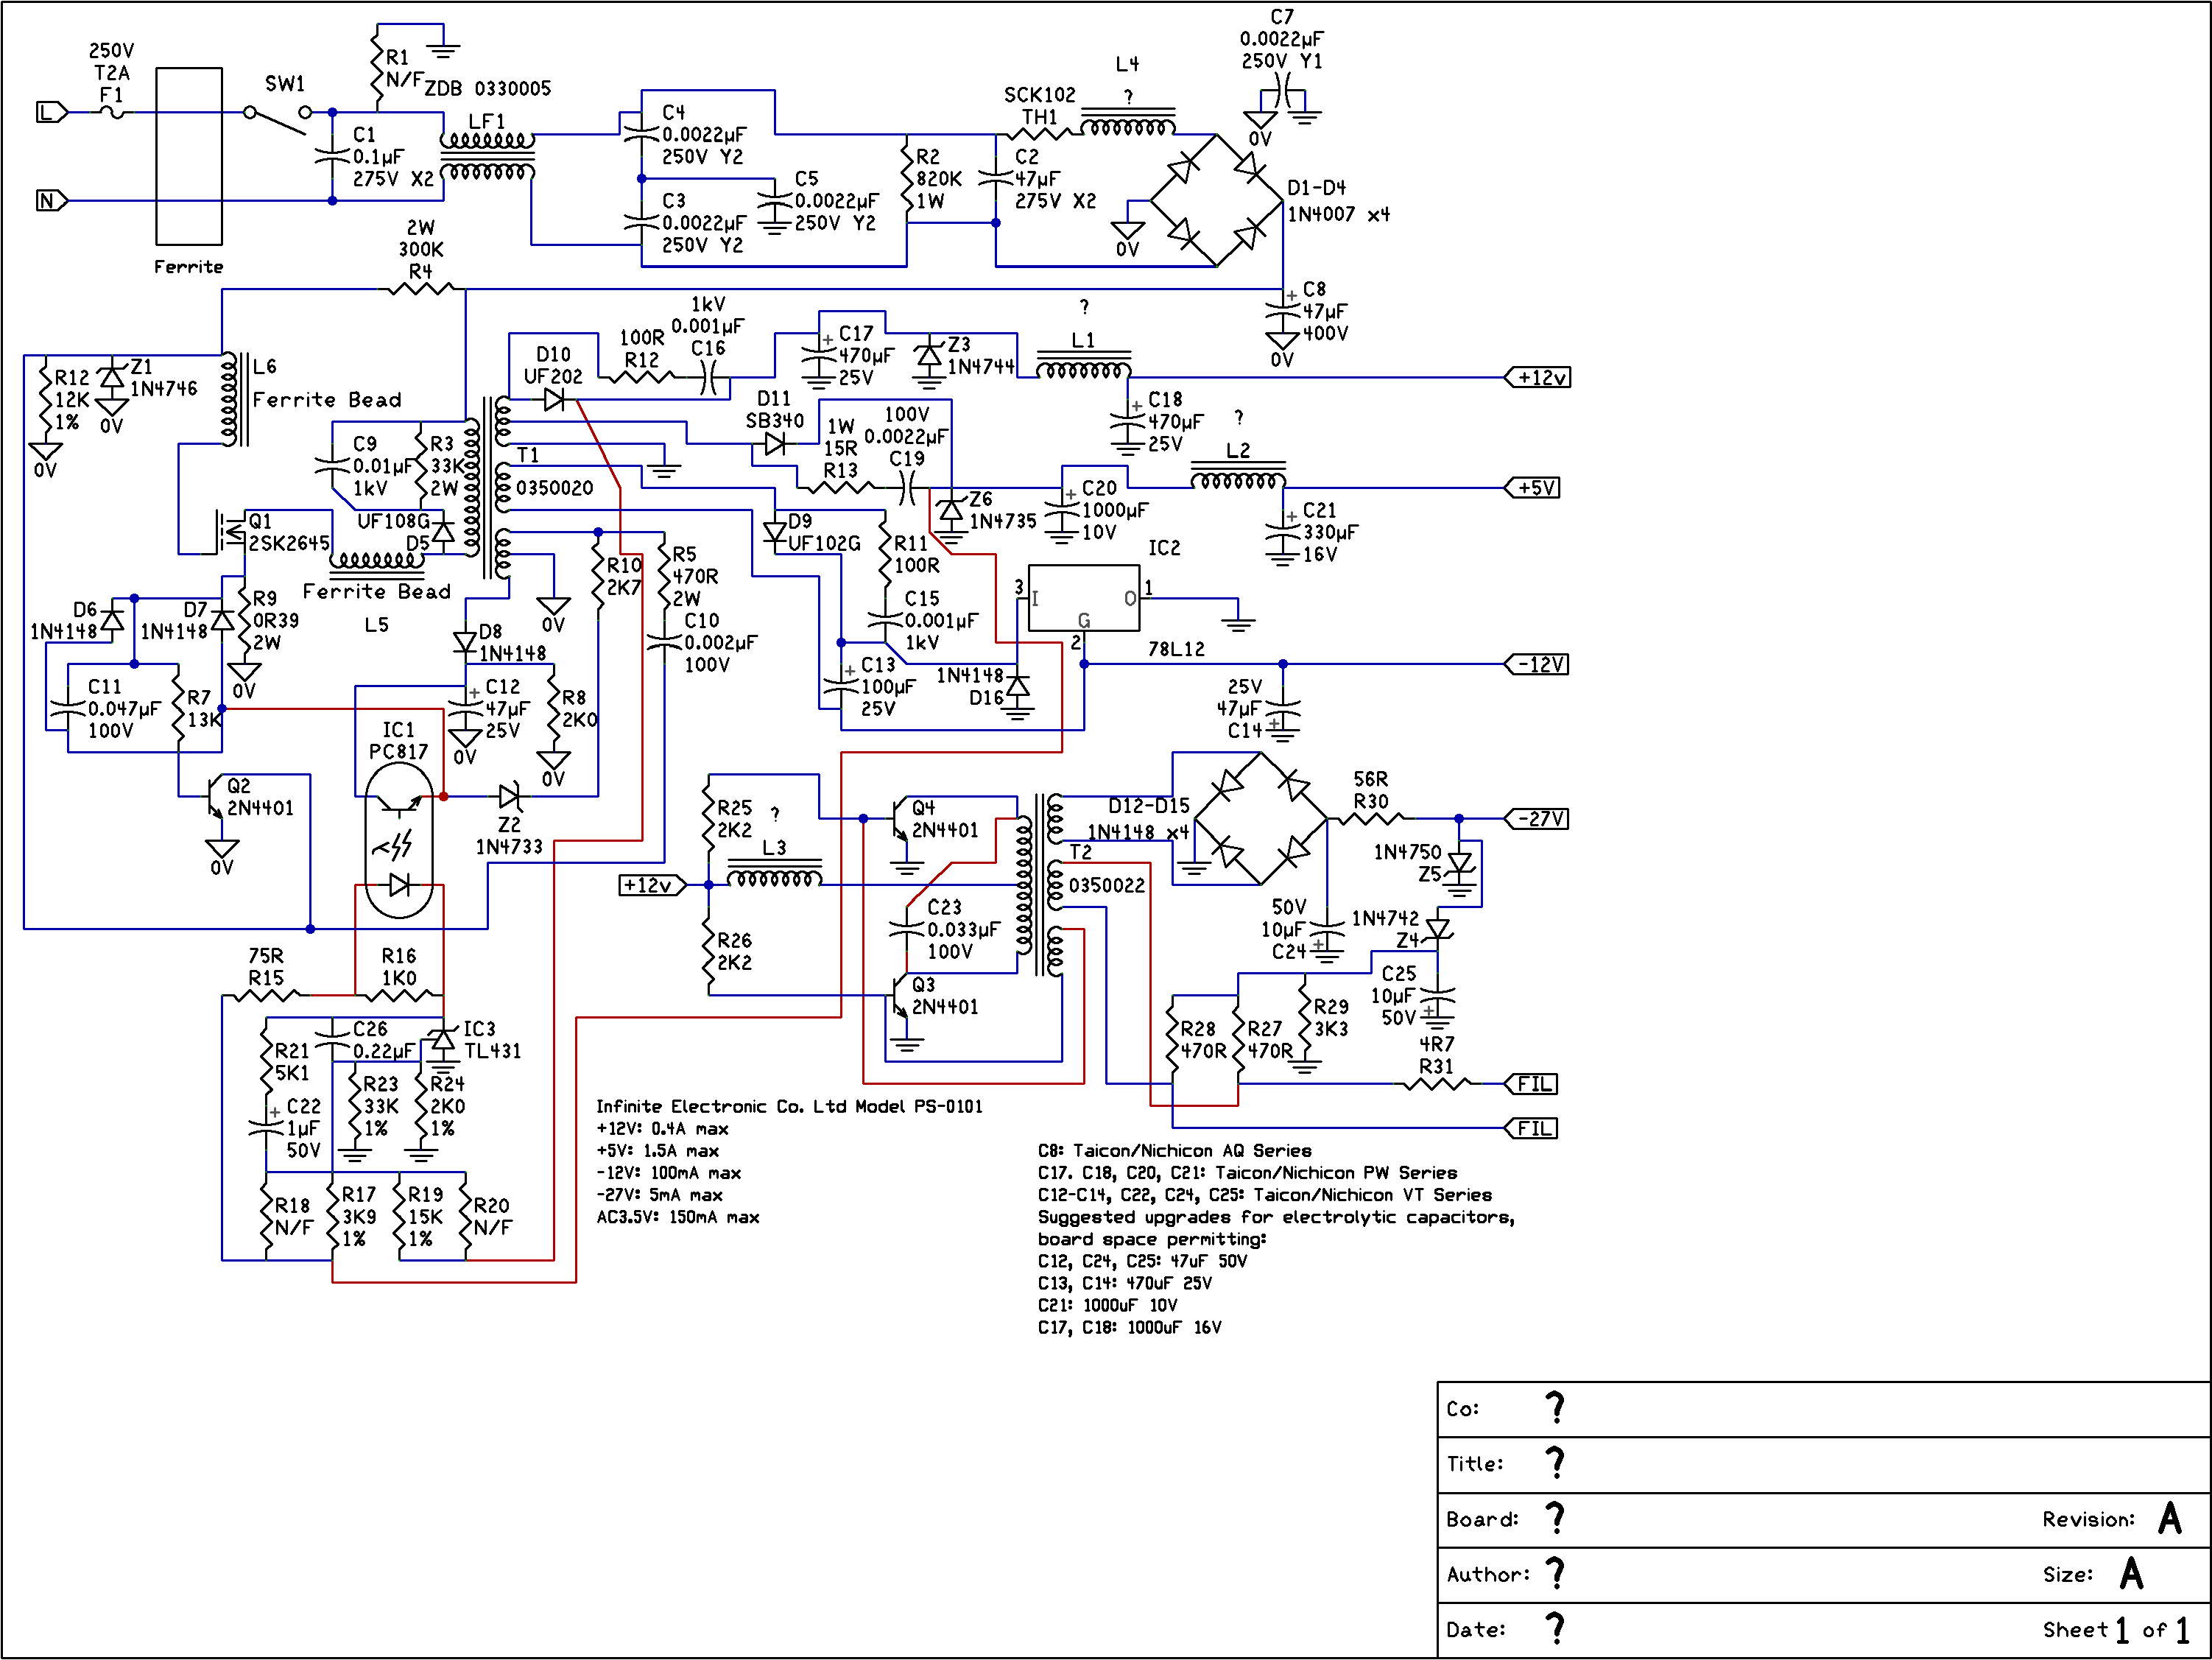The height and width of the screenshot is (1660, 2212).
Task: Click the 'Ferrite Bead' label near L6
Action: (327, 400)
